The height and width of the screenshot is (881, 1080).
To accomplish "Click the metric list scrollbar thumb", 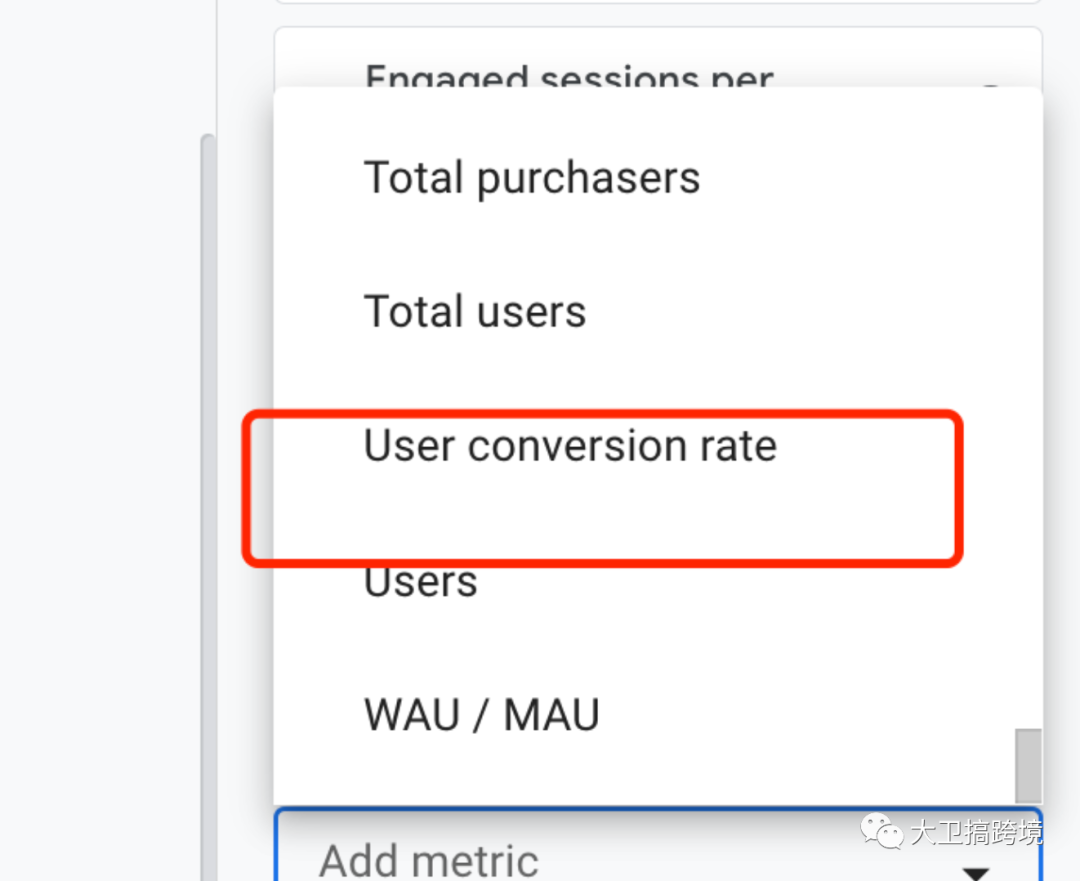I will pos(1027,765).
